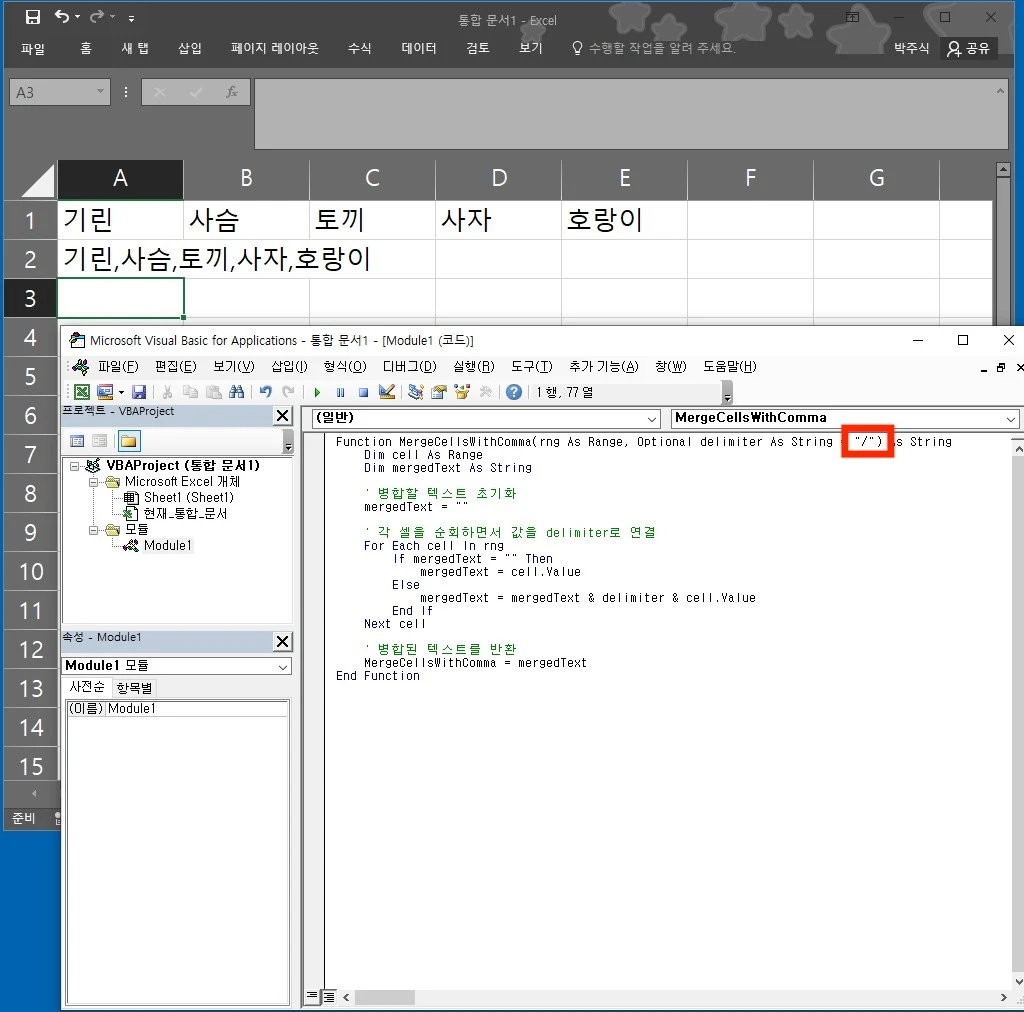The width and height of the screenshot is (1024, 1012).
Task: Open VBA Help with the blue question mark icon
Action: pos(514,392)
